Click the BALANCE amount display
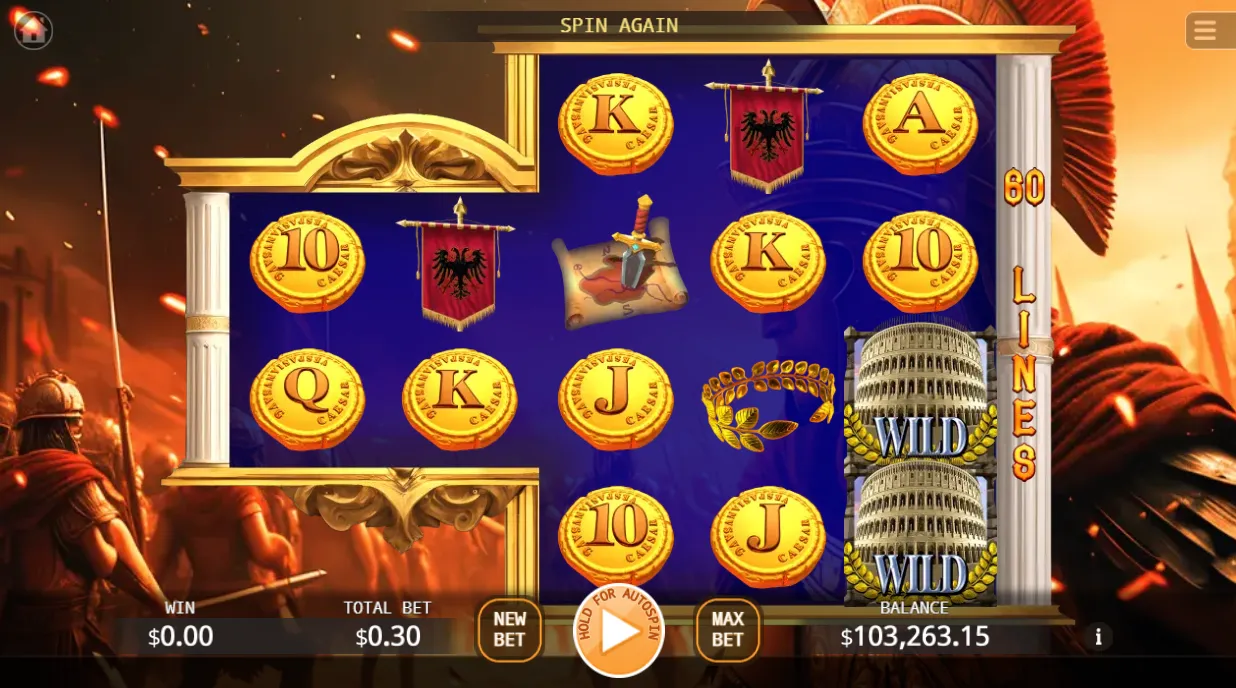Image resolution: width=1236 pixels, height=688 pixels. point(915,636)
